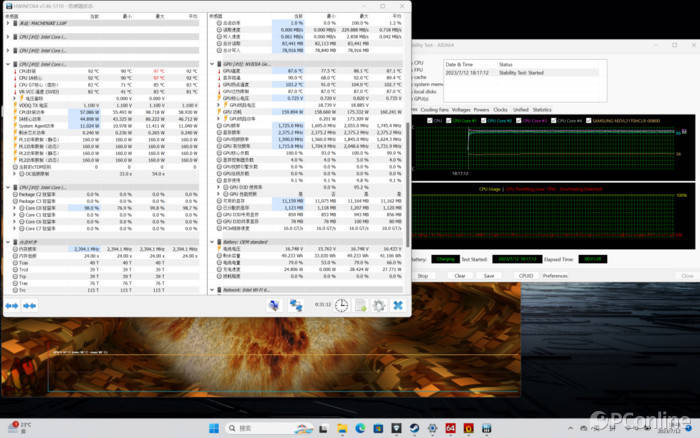Click the HWiNFO logging file icon
Screen dimensions: 700x438
(360, 305)
